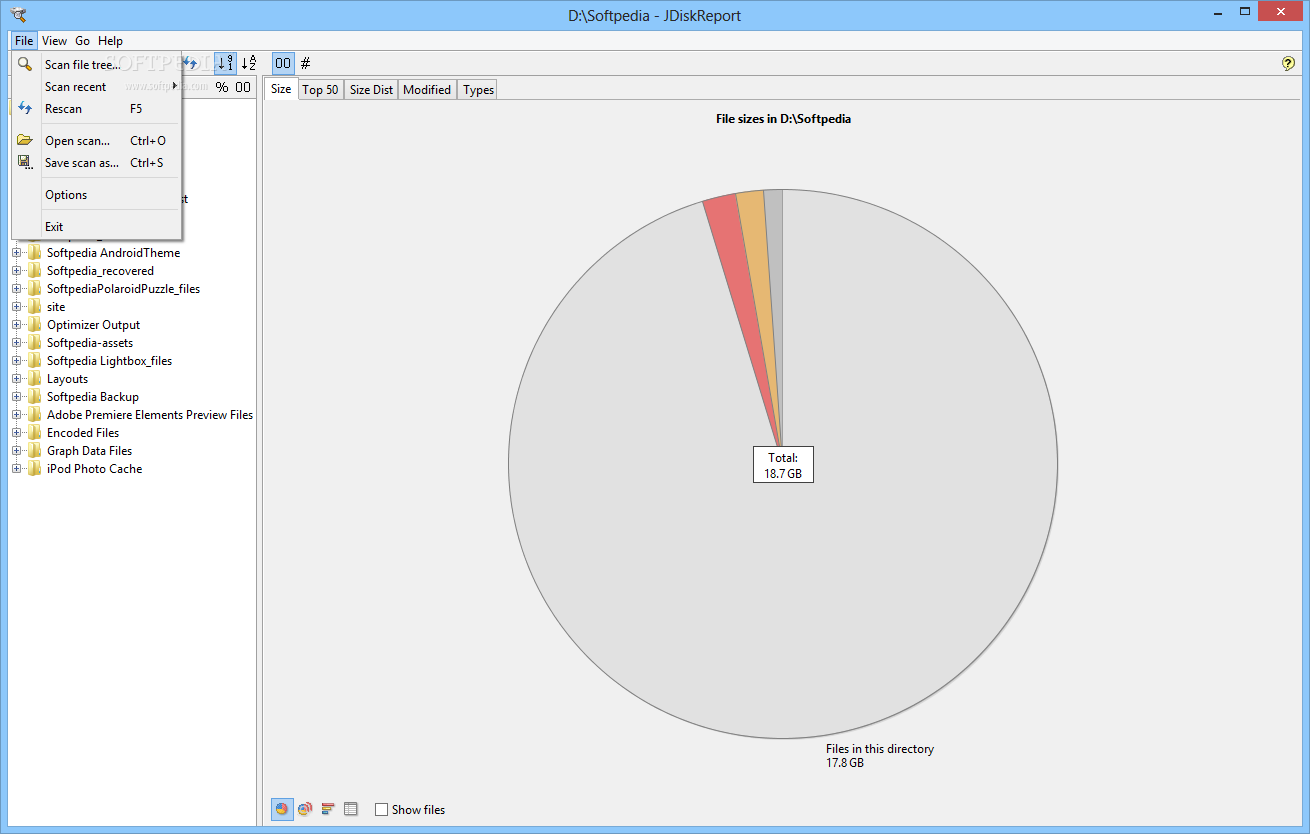Image resolution: width=1310 pixels, height=834 pixels.
Task: Open the Go menu
Action: tap(82, 41)
